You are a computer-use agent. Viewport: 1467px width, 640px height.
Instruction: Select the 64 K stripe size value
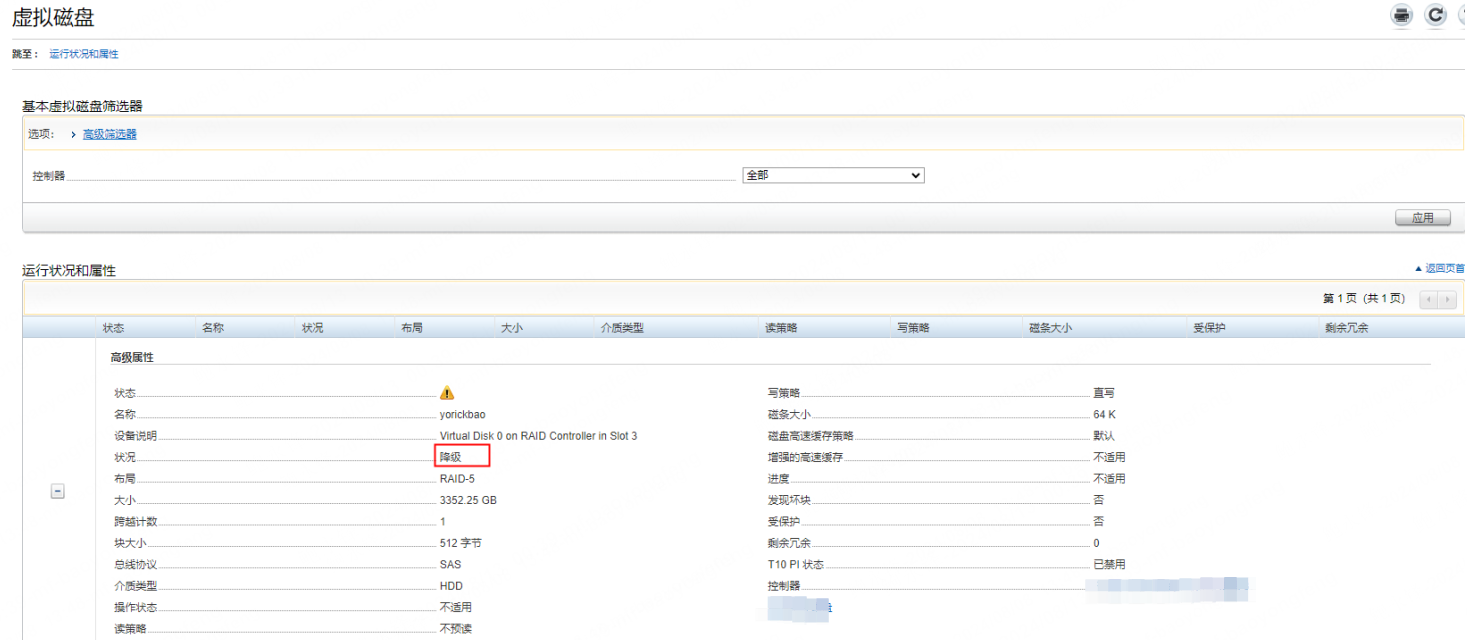point(1104,414)
